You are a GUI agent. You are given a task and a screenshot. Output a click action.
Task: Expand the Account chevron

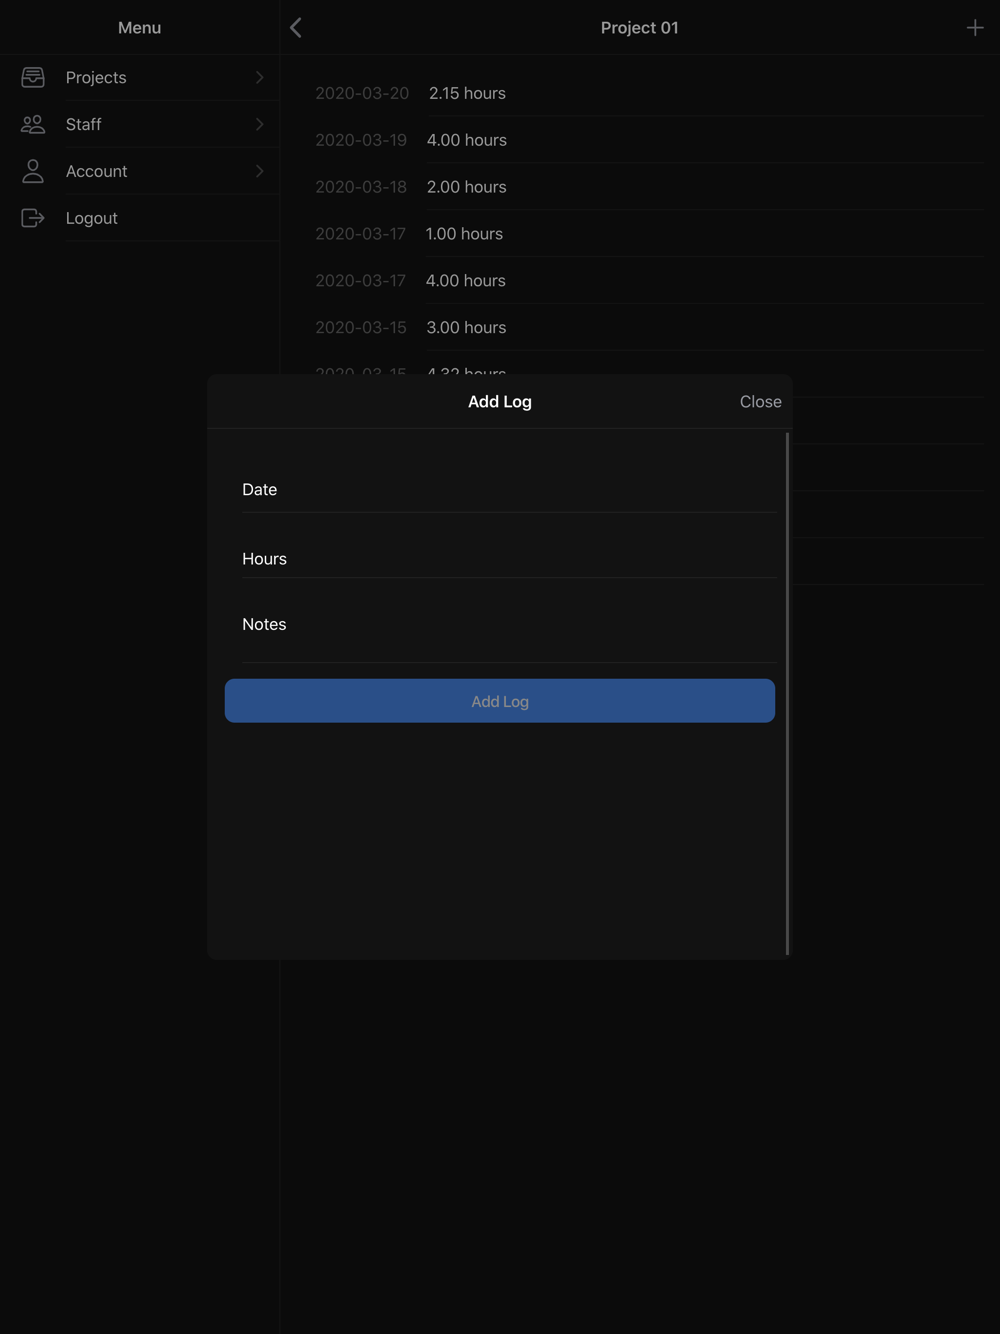260,171
